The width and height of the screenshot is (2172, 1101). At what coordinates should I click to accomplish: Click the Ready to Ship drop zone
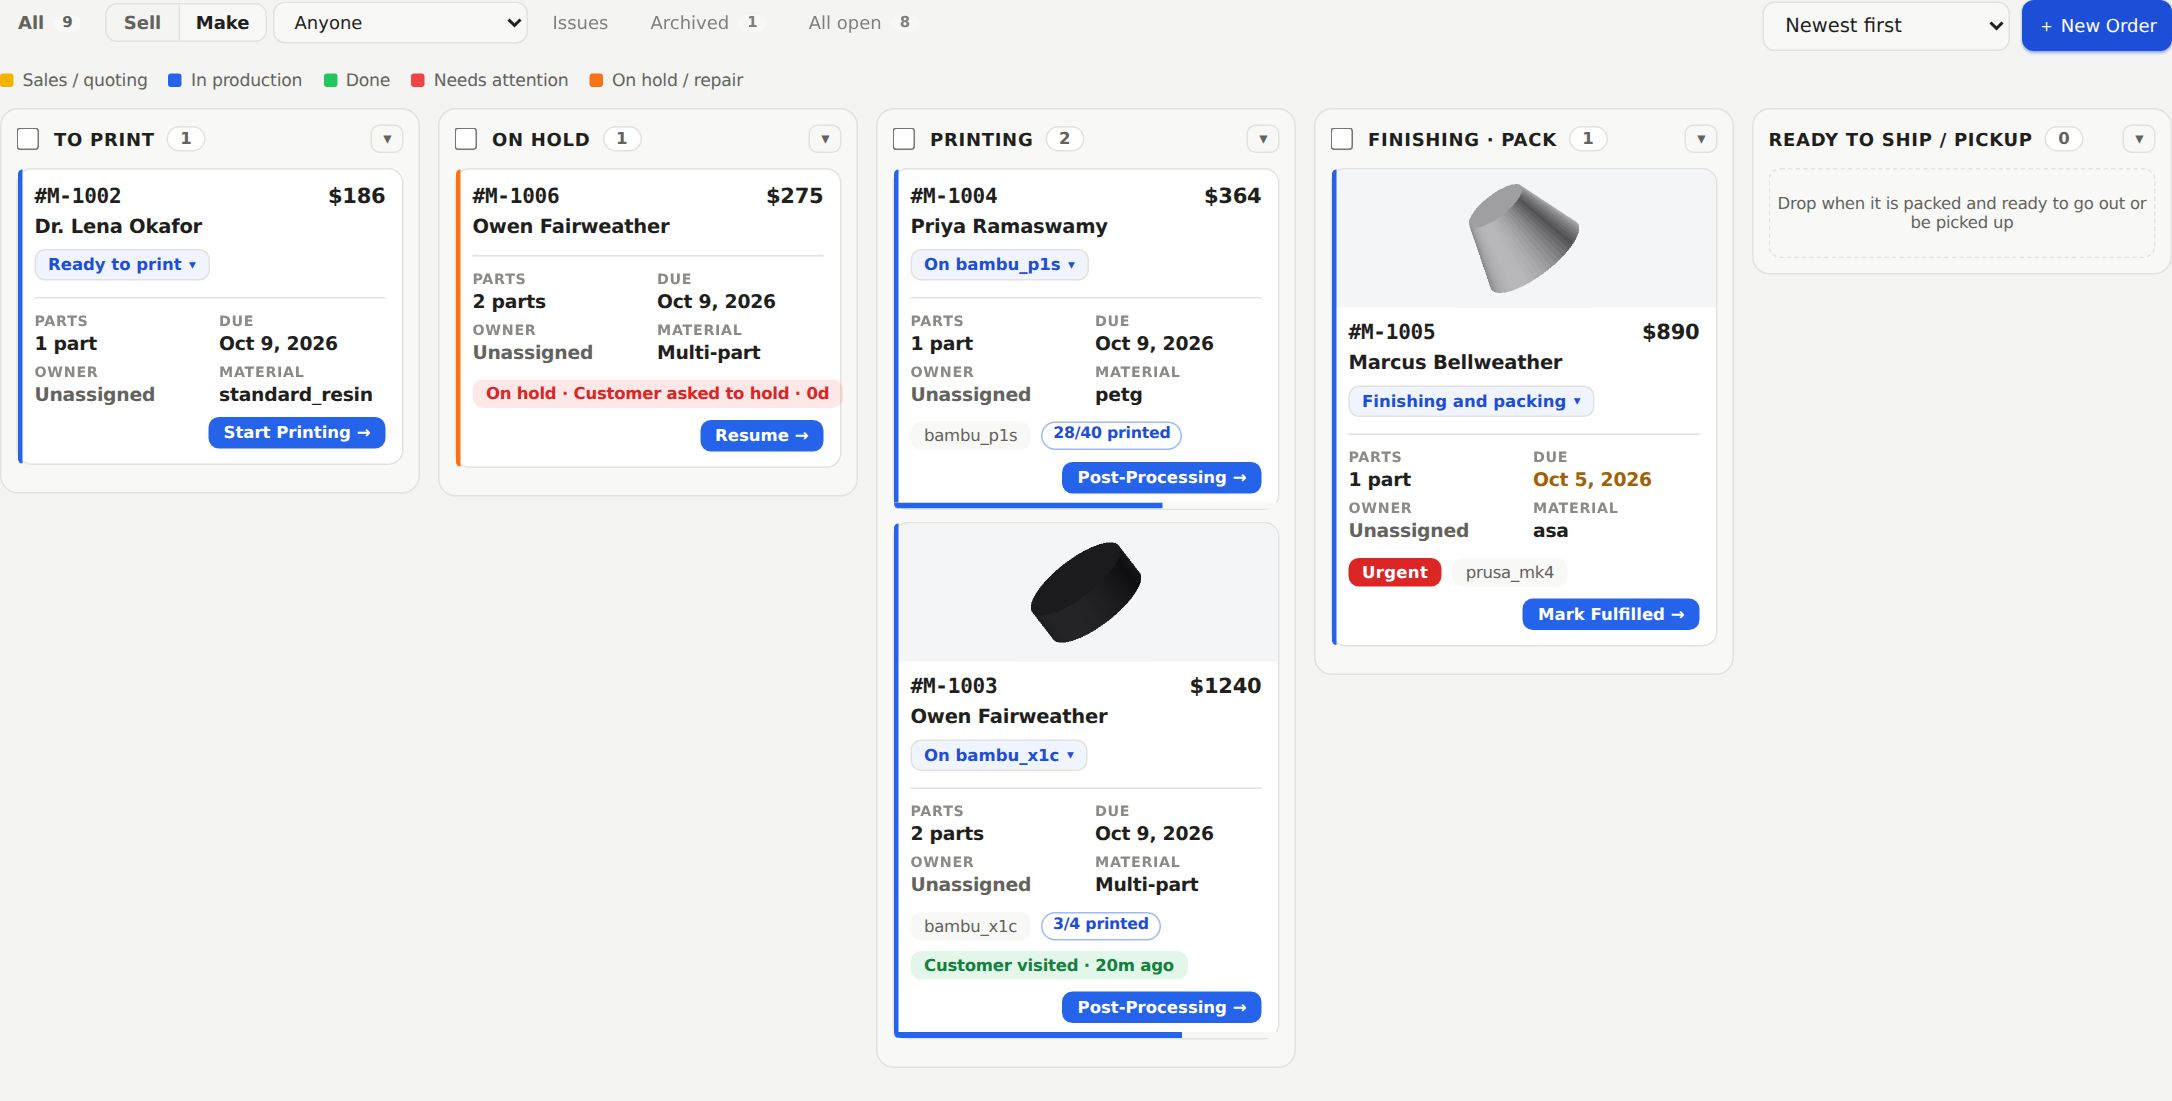(x=1961, y=213)
